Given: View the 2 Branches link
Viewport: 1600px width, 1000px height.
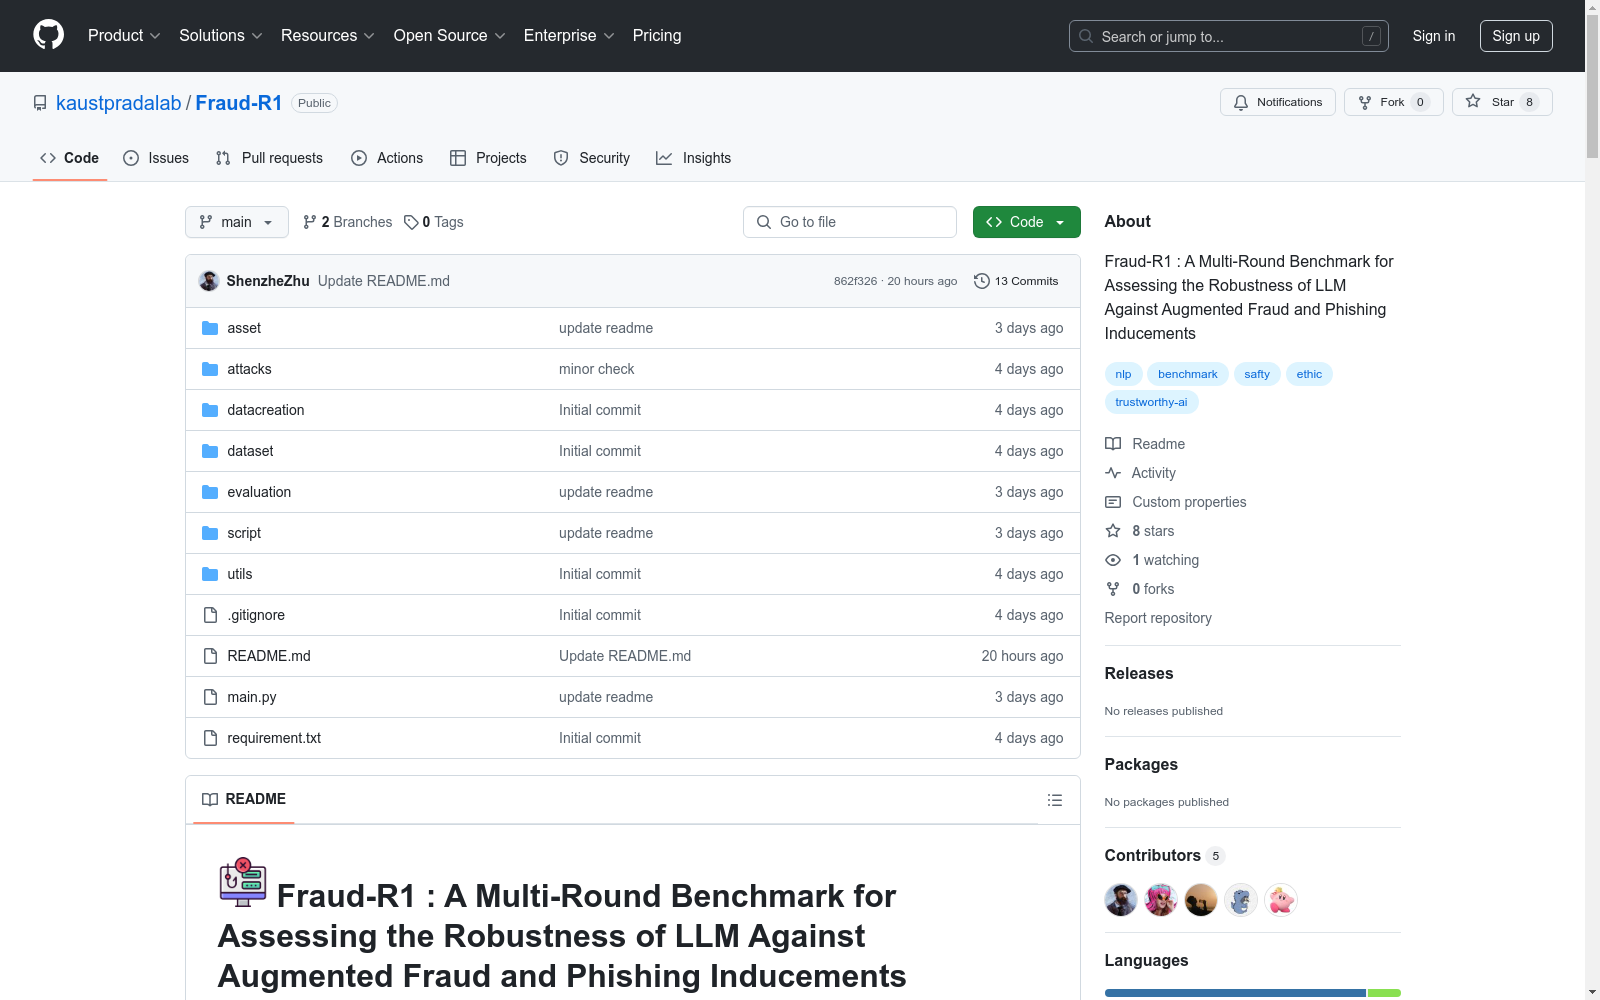Looking at the screenshot, I should pyautogui.click(x=348, y=222).
